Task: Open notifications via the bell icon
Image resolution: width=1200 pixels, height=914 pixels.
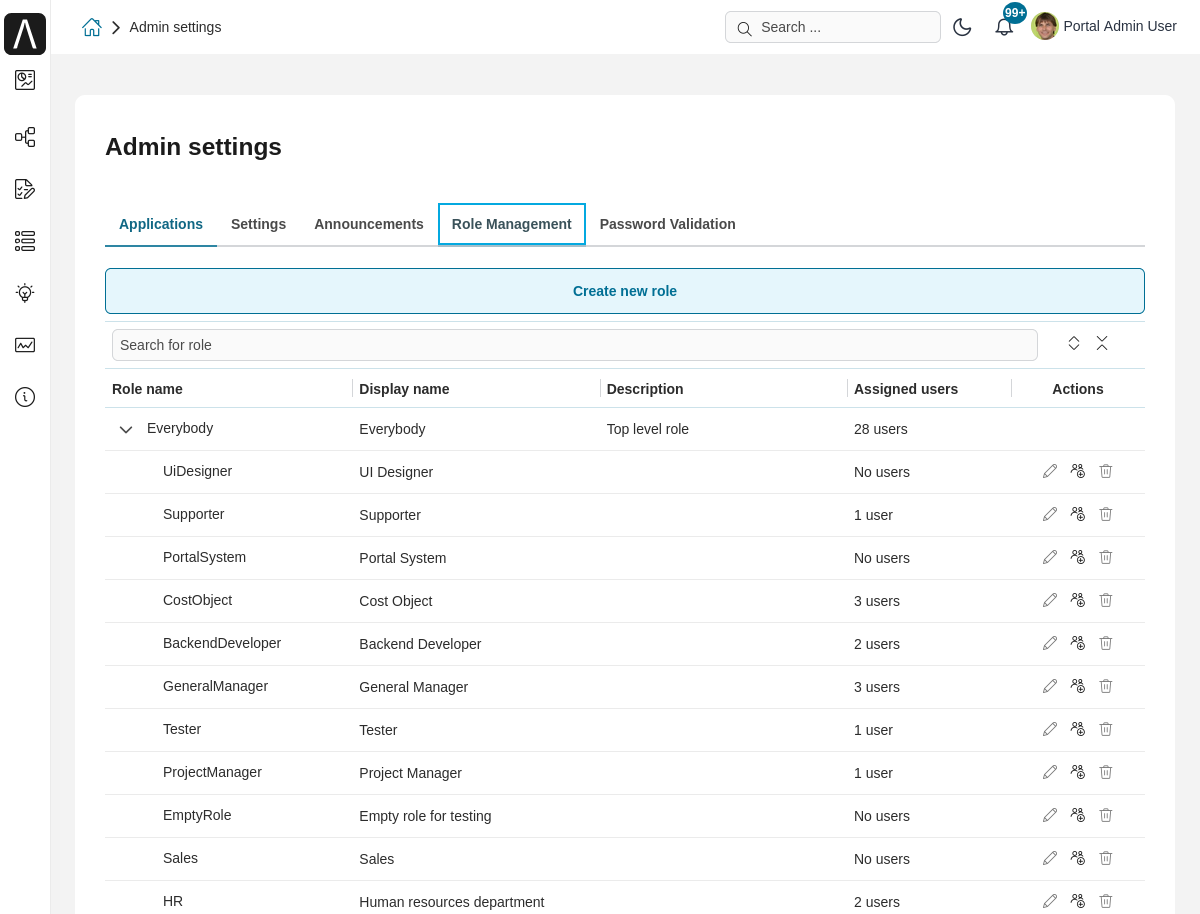Action: tap(1004, 27)
